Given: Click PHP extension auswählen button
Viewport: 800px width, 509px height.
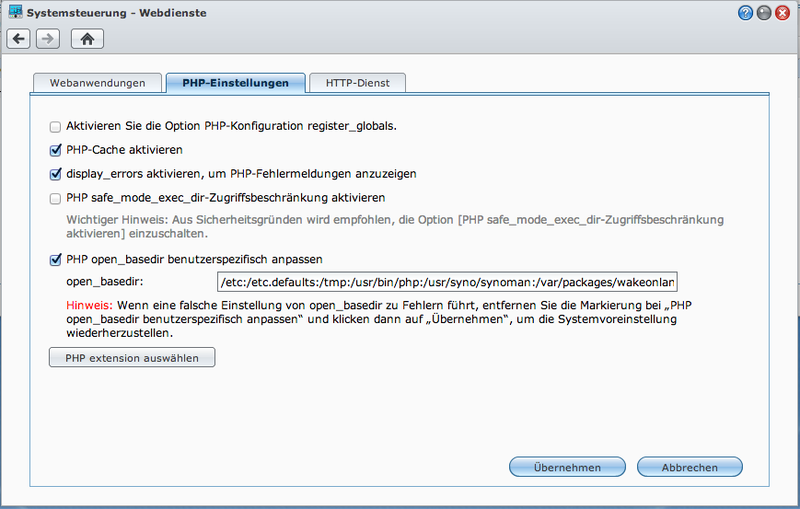Looking at the screenshot, I should point(132,357).
